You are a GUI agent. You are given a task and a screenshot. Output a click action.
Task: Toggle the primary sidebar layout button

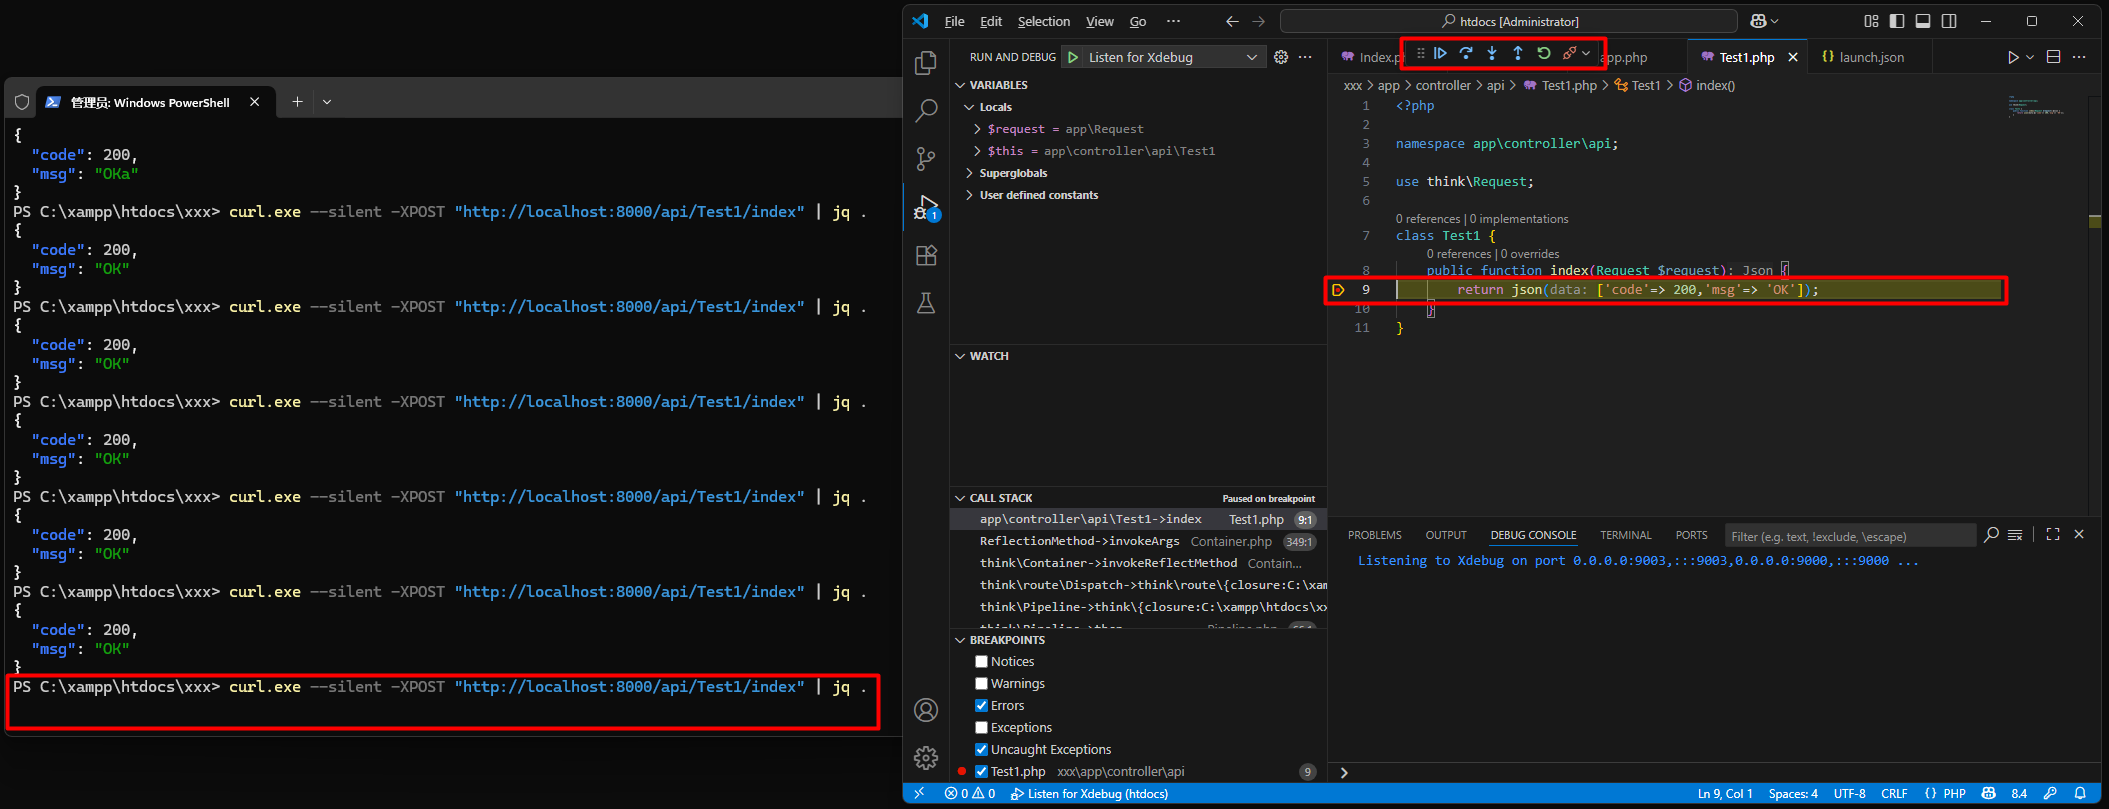point(1897,21)
